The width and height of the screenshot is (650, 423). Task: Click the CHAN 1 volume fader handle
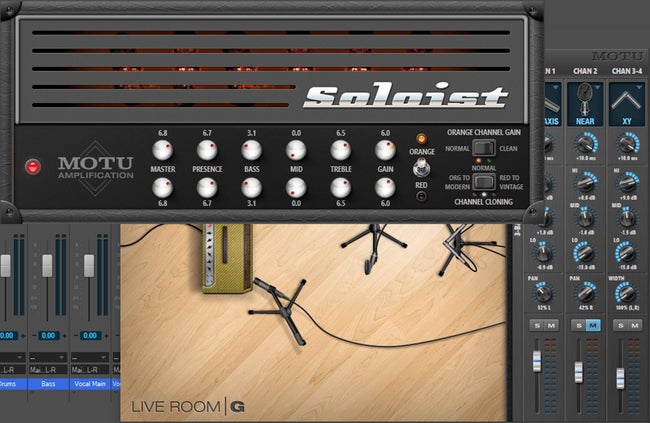tap(537, 361)
